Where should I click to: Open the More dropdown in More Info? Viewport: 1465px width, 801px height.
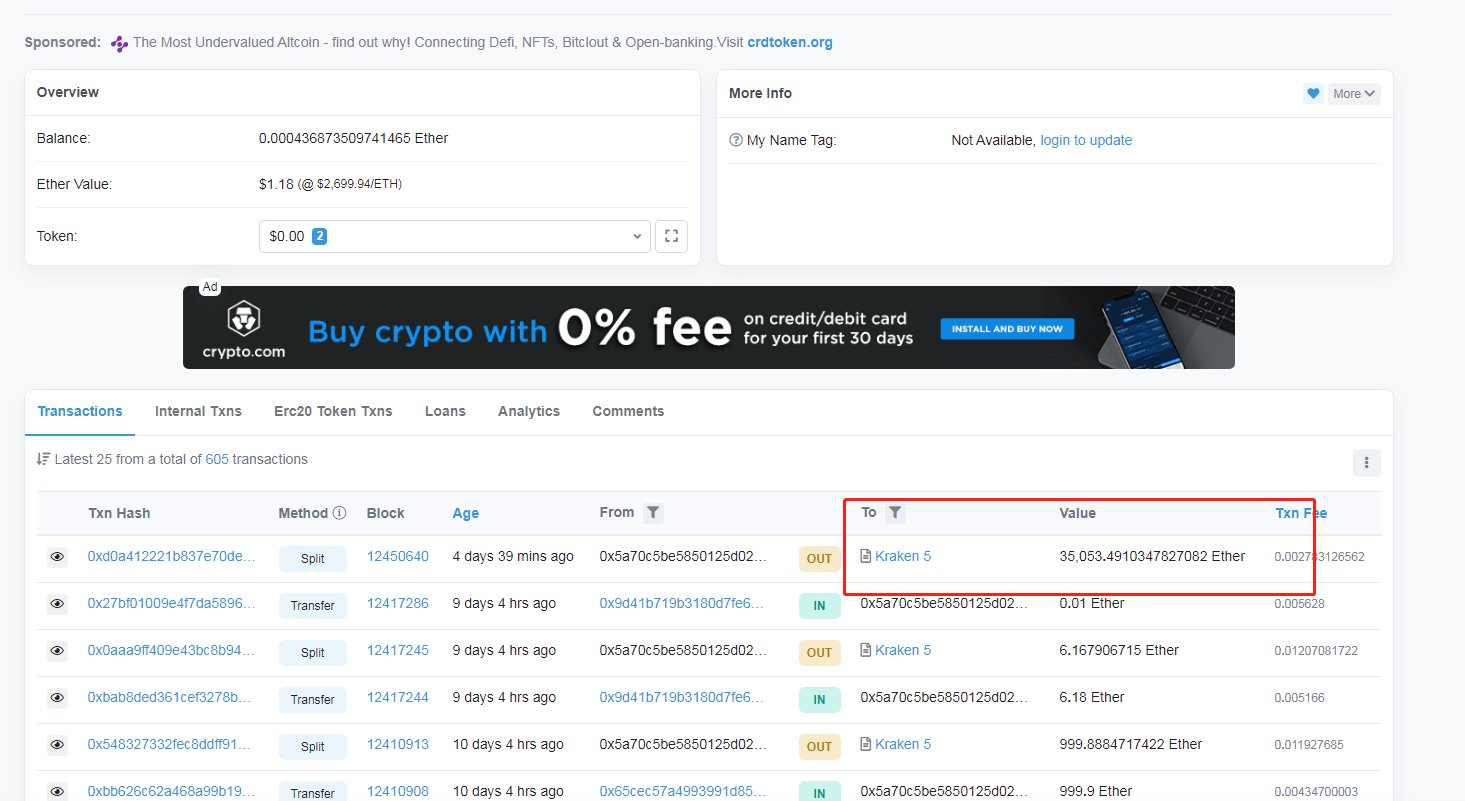(x=1354, y=93)
